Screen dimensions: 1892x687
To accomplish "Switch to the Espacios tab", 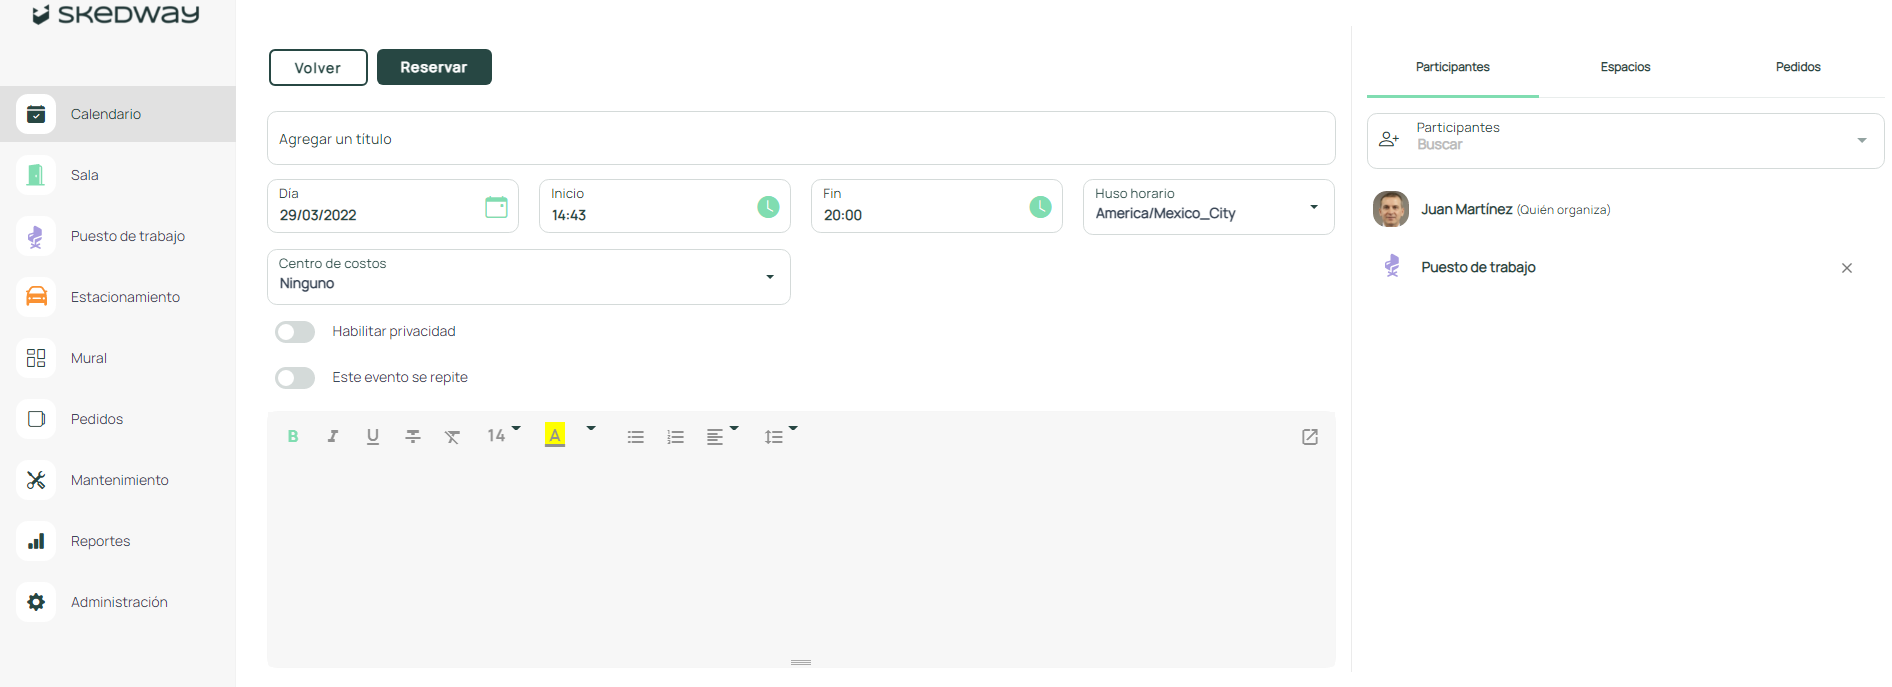I will click(x=1625, y=67).
